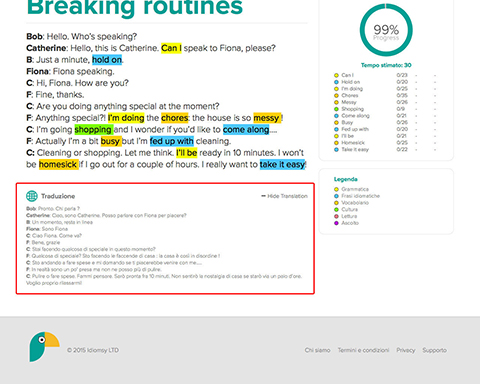
Task: Click orange dot next to Vocabolario
Action: [336, 203]
